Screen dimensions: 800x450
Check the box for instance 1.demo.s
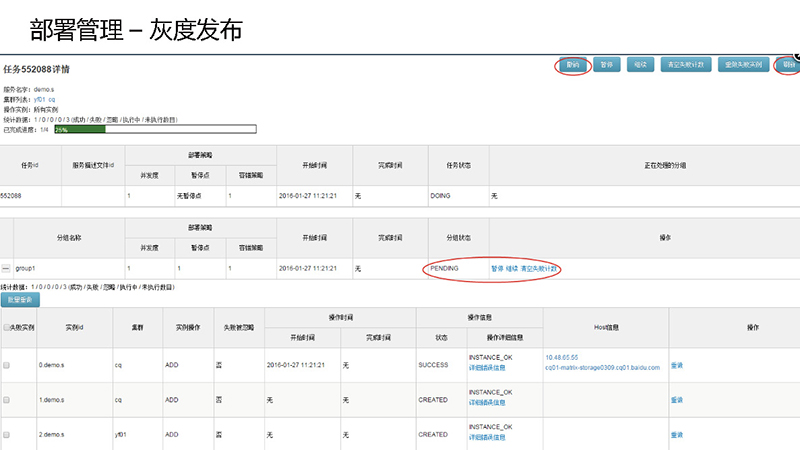coord(7,400)
